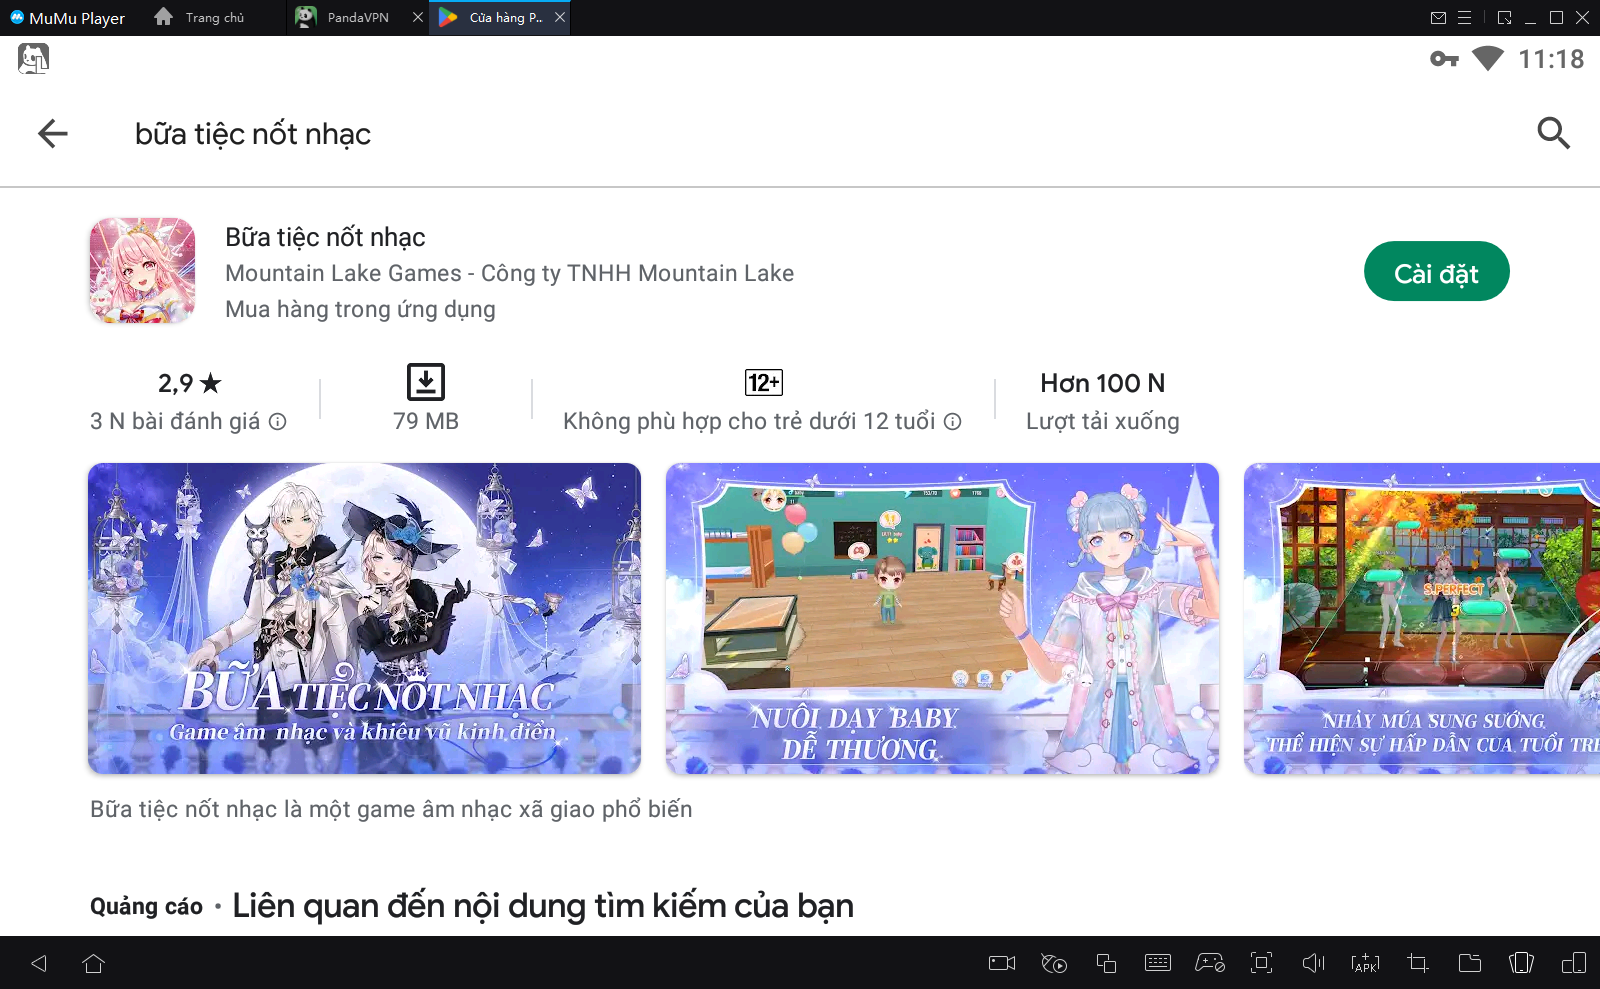1600x989 pixels.
Task: Switch to the PandaVPN tab
Action: pos(357,17)
